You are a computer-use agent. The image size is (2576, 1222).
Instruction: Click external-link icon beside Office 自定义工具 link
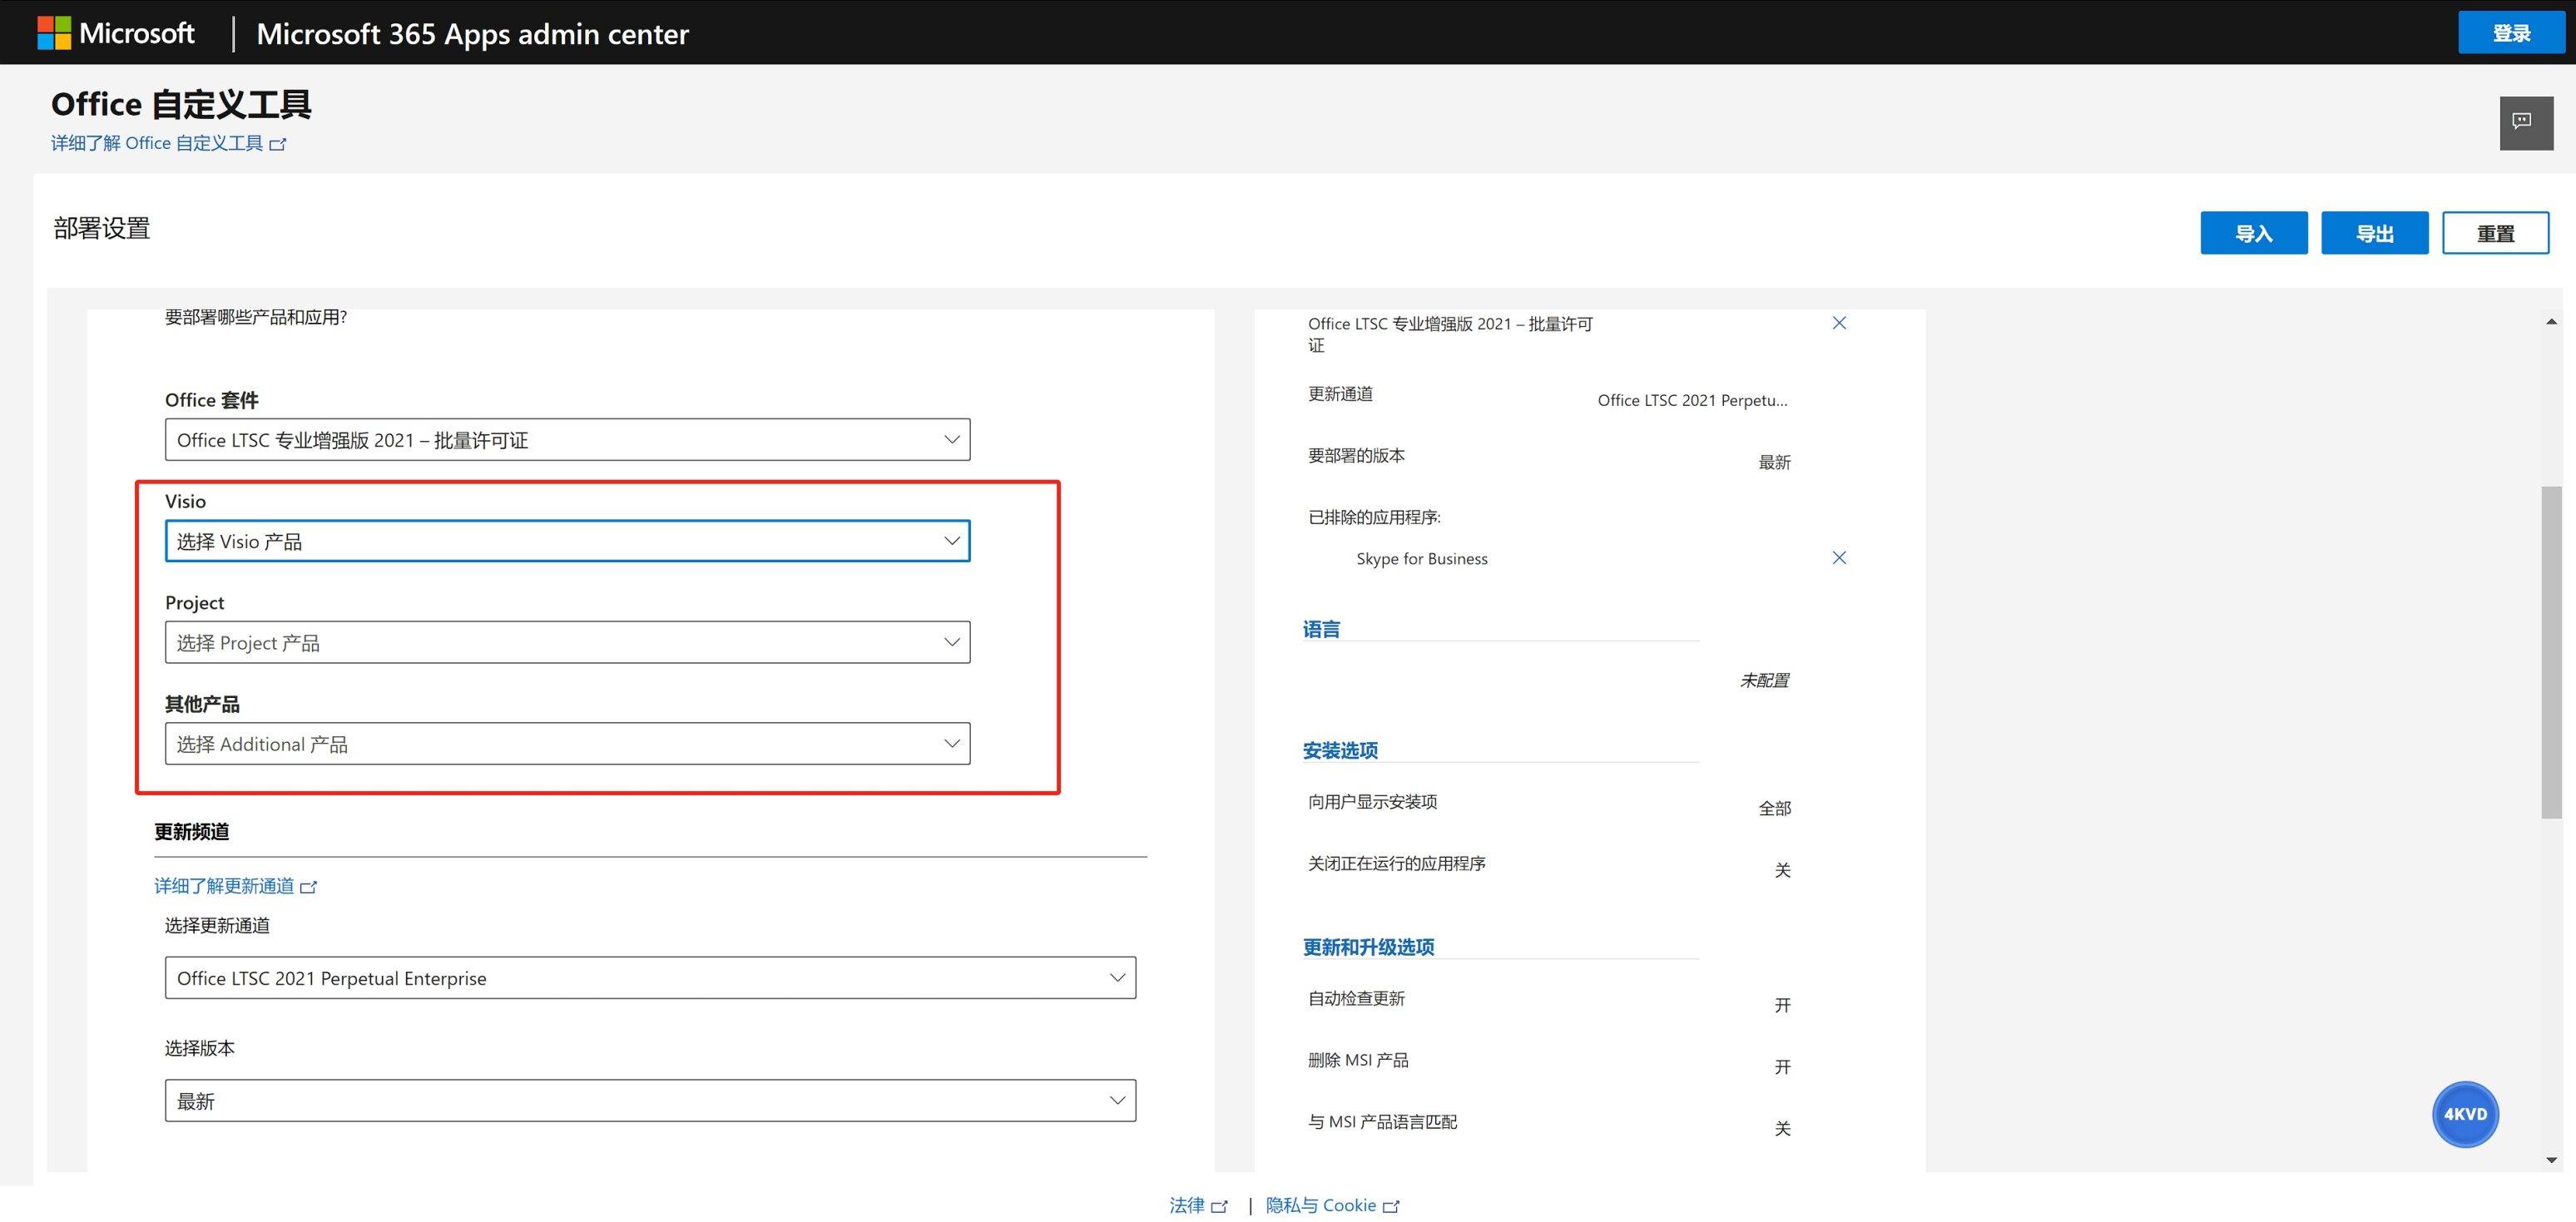[278, 144]
